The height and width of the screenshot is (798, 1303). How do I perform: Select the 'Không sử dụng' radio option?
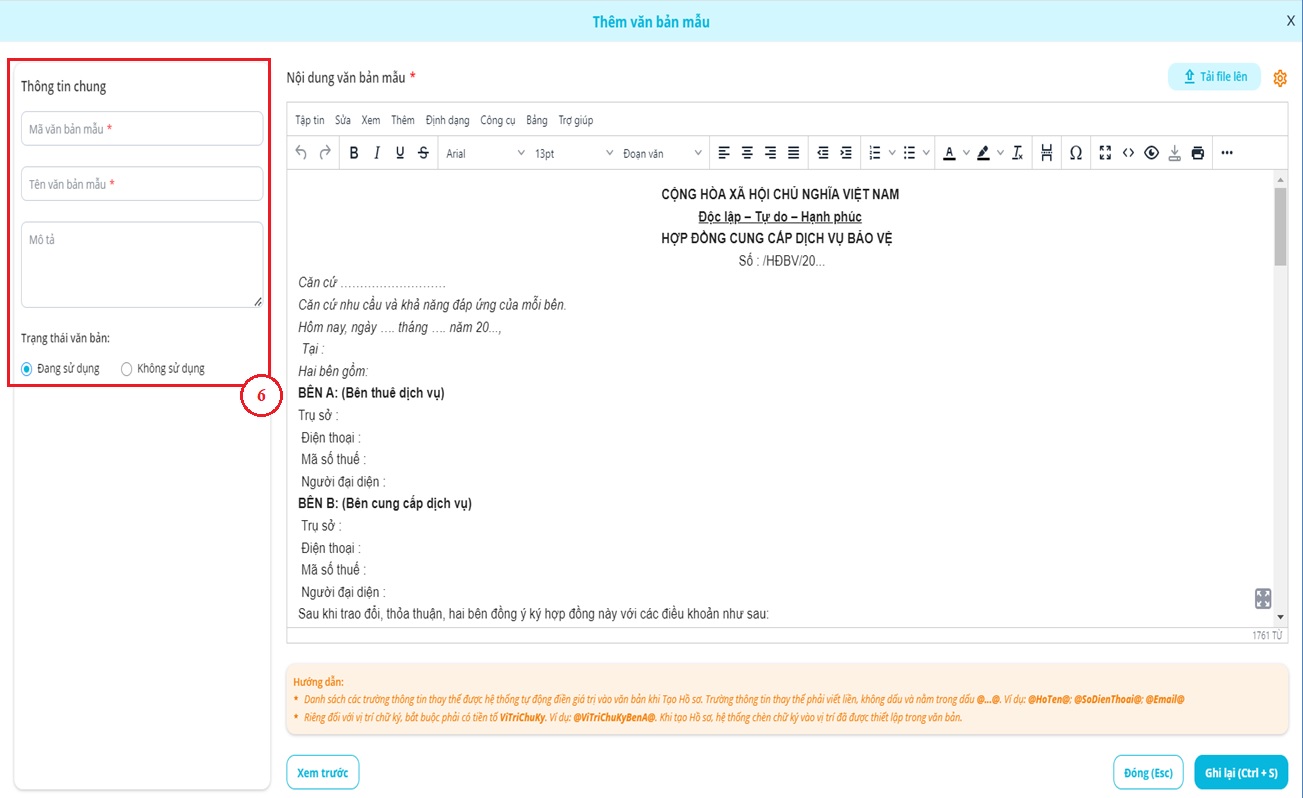(126, 369)
